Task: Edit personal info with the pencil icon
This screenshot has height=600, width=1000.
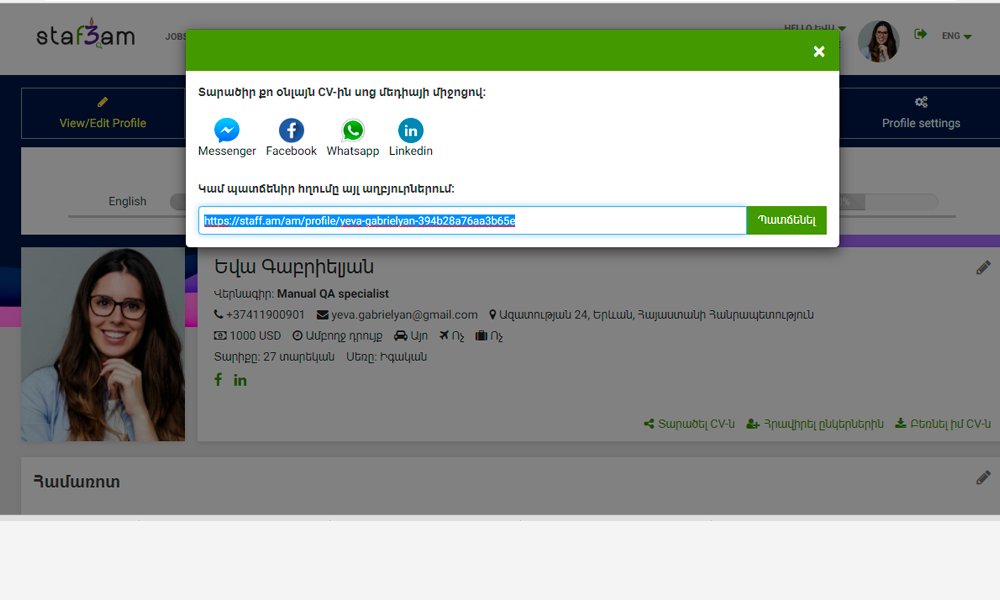Action: (x=983, y=268)
